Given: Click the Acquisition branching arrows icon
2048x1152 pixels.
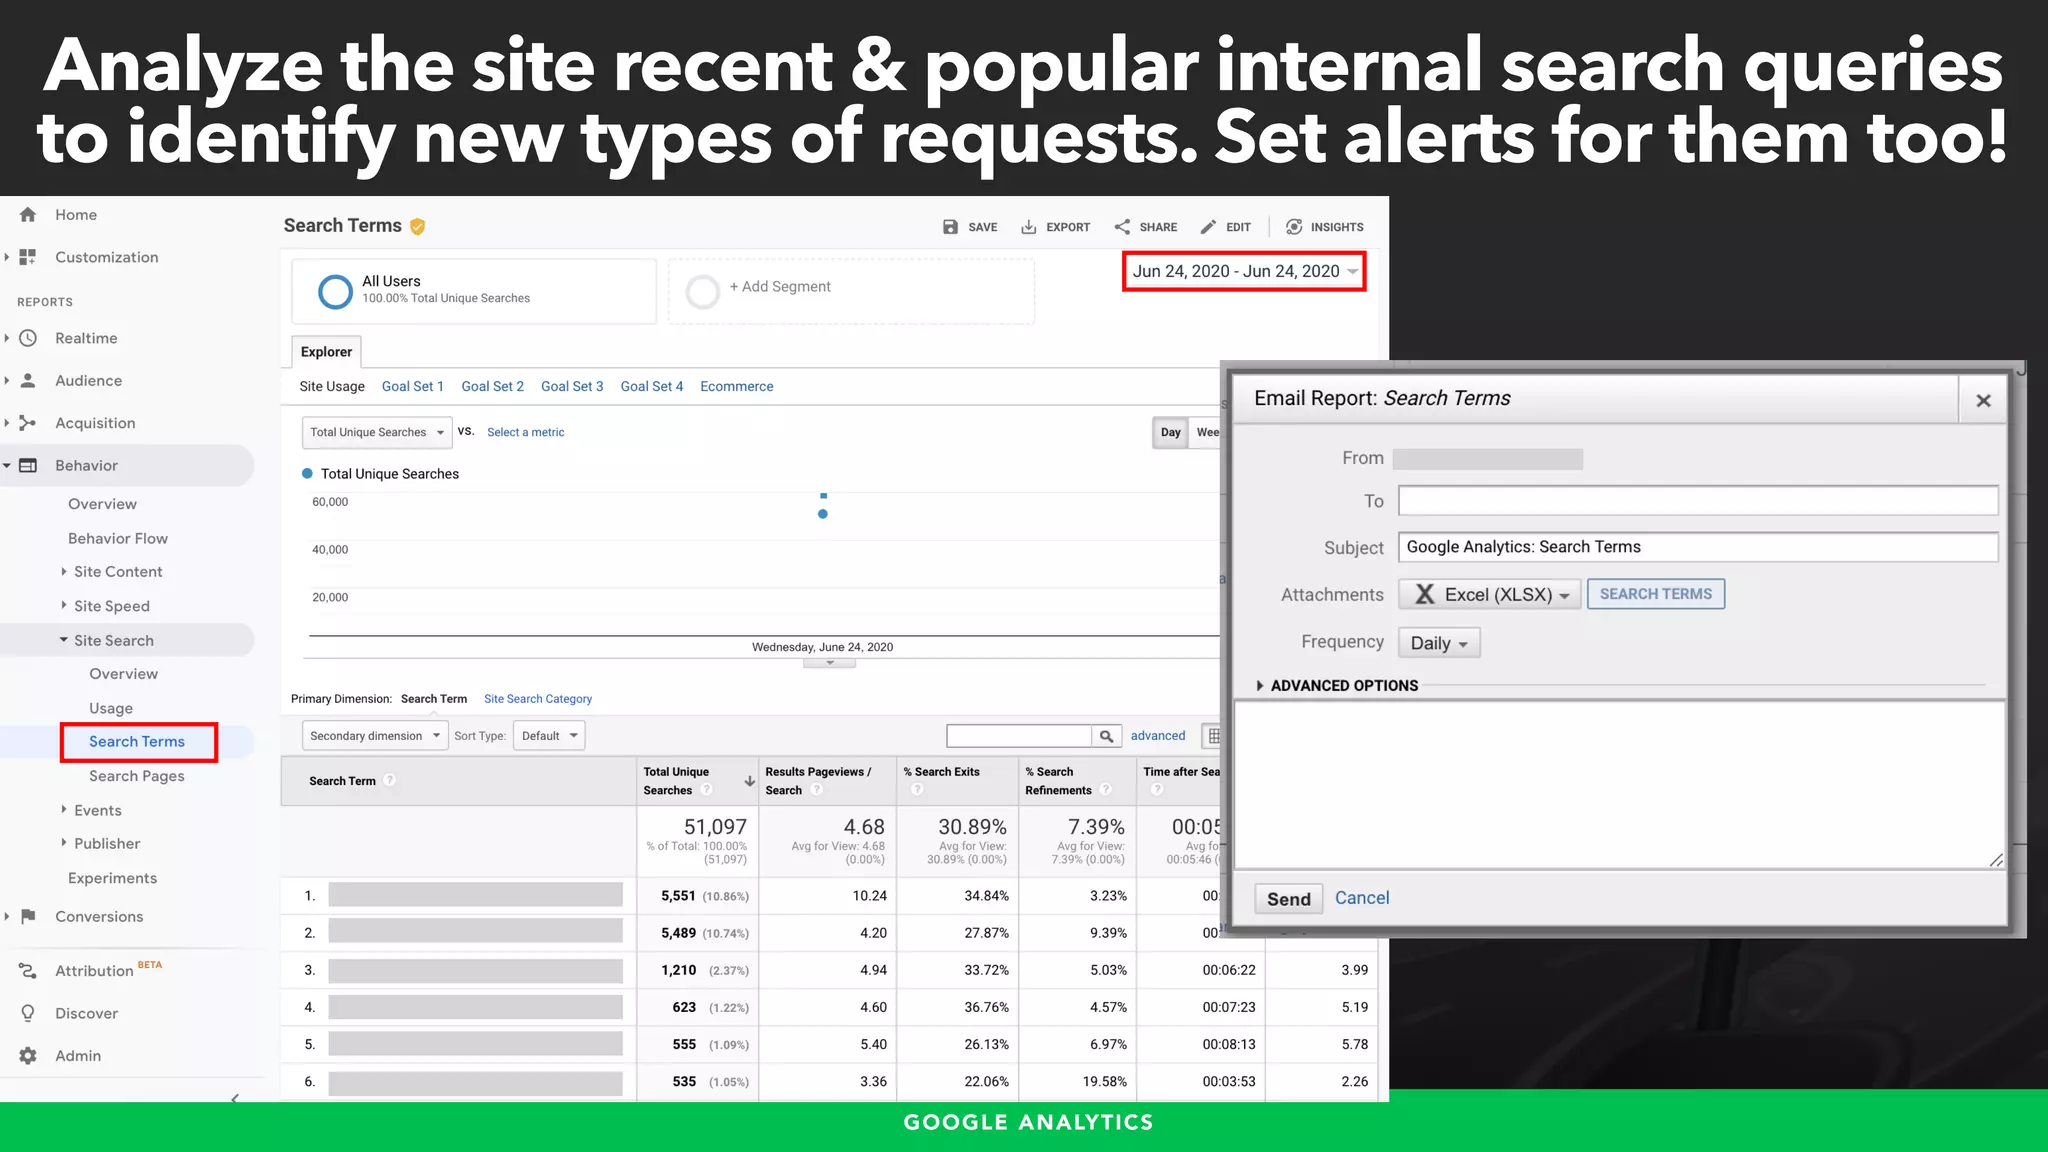Looking at the screenshot, I should tap(28, 423).
